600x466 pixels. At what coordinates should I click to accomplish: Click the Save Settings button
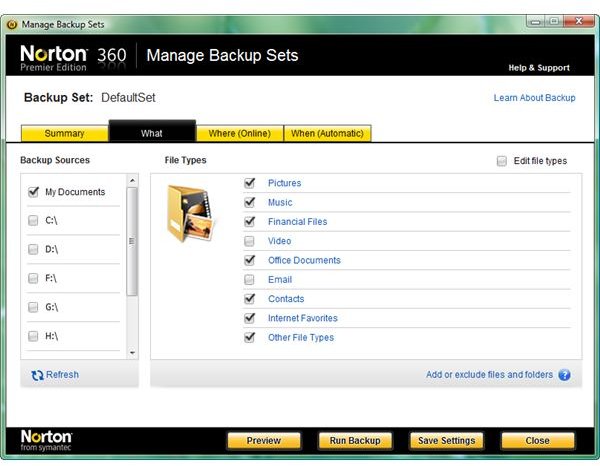click(x=447, y=441)
